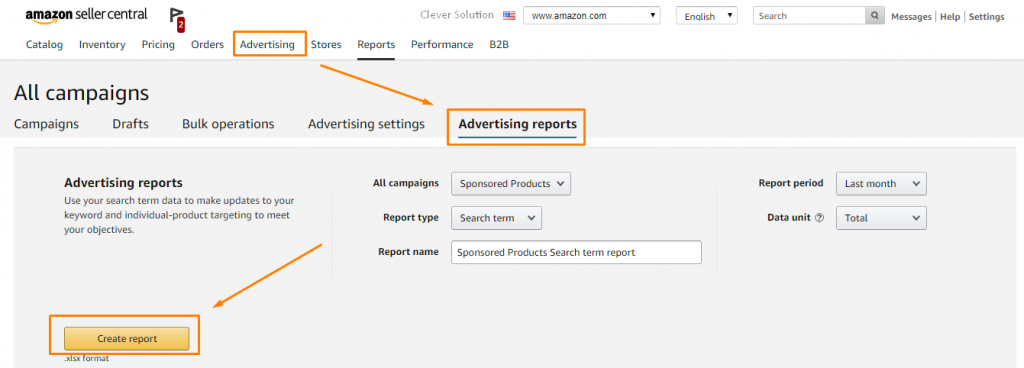Click the Advertising reports section heading

(123, 183)
